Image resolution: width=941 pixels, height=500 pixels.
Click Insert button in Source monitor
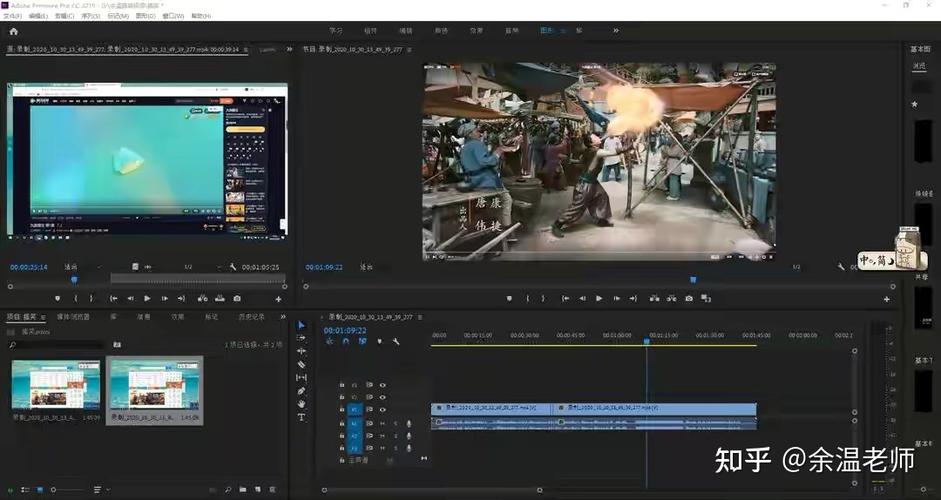pyautogui.click(x=203, y=298)
